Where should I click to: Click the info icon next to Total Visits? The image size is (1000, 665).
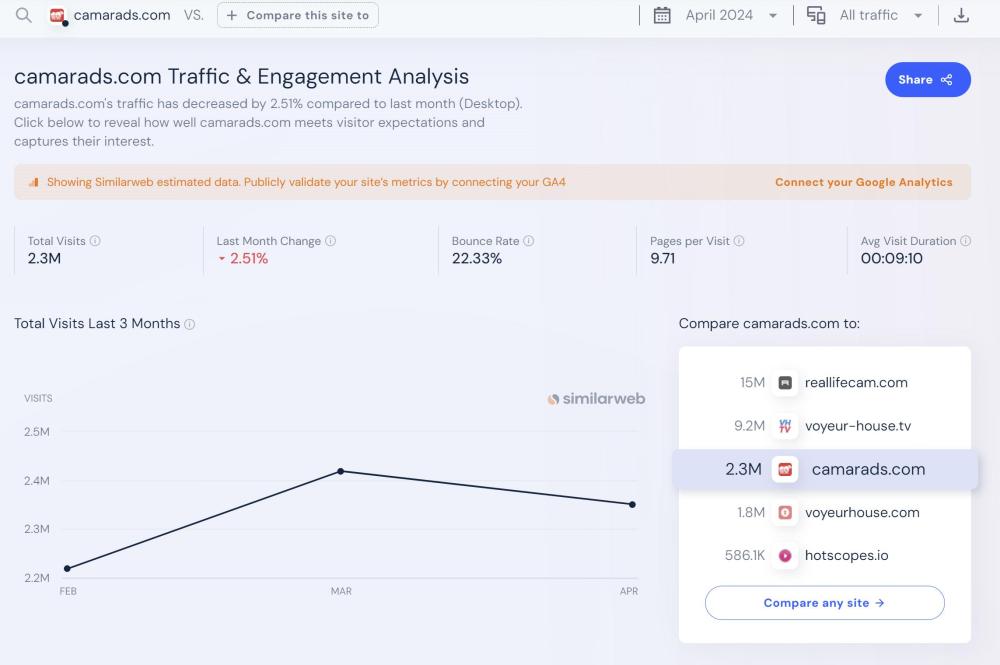(x=95, y=241)
